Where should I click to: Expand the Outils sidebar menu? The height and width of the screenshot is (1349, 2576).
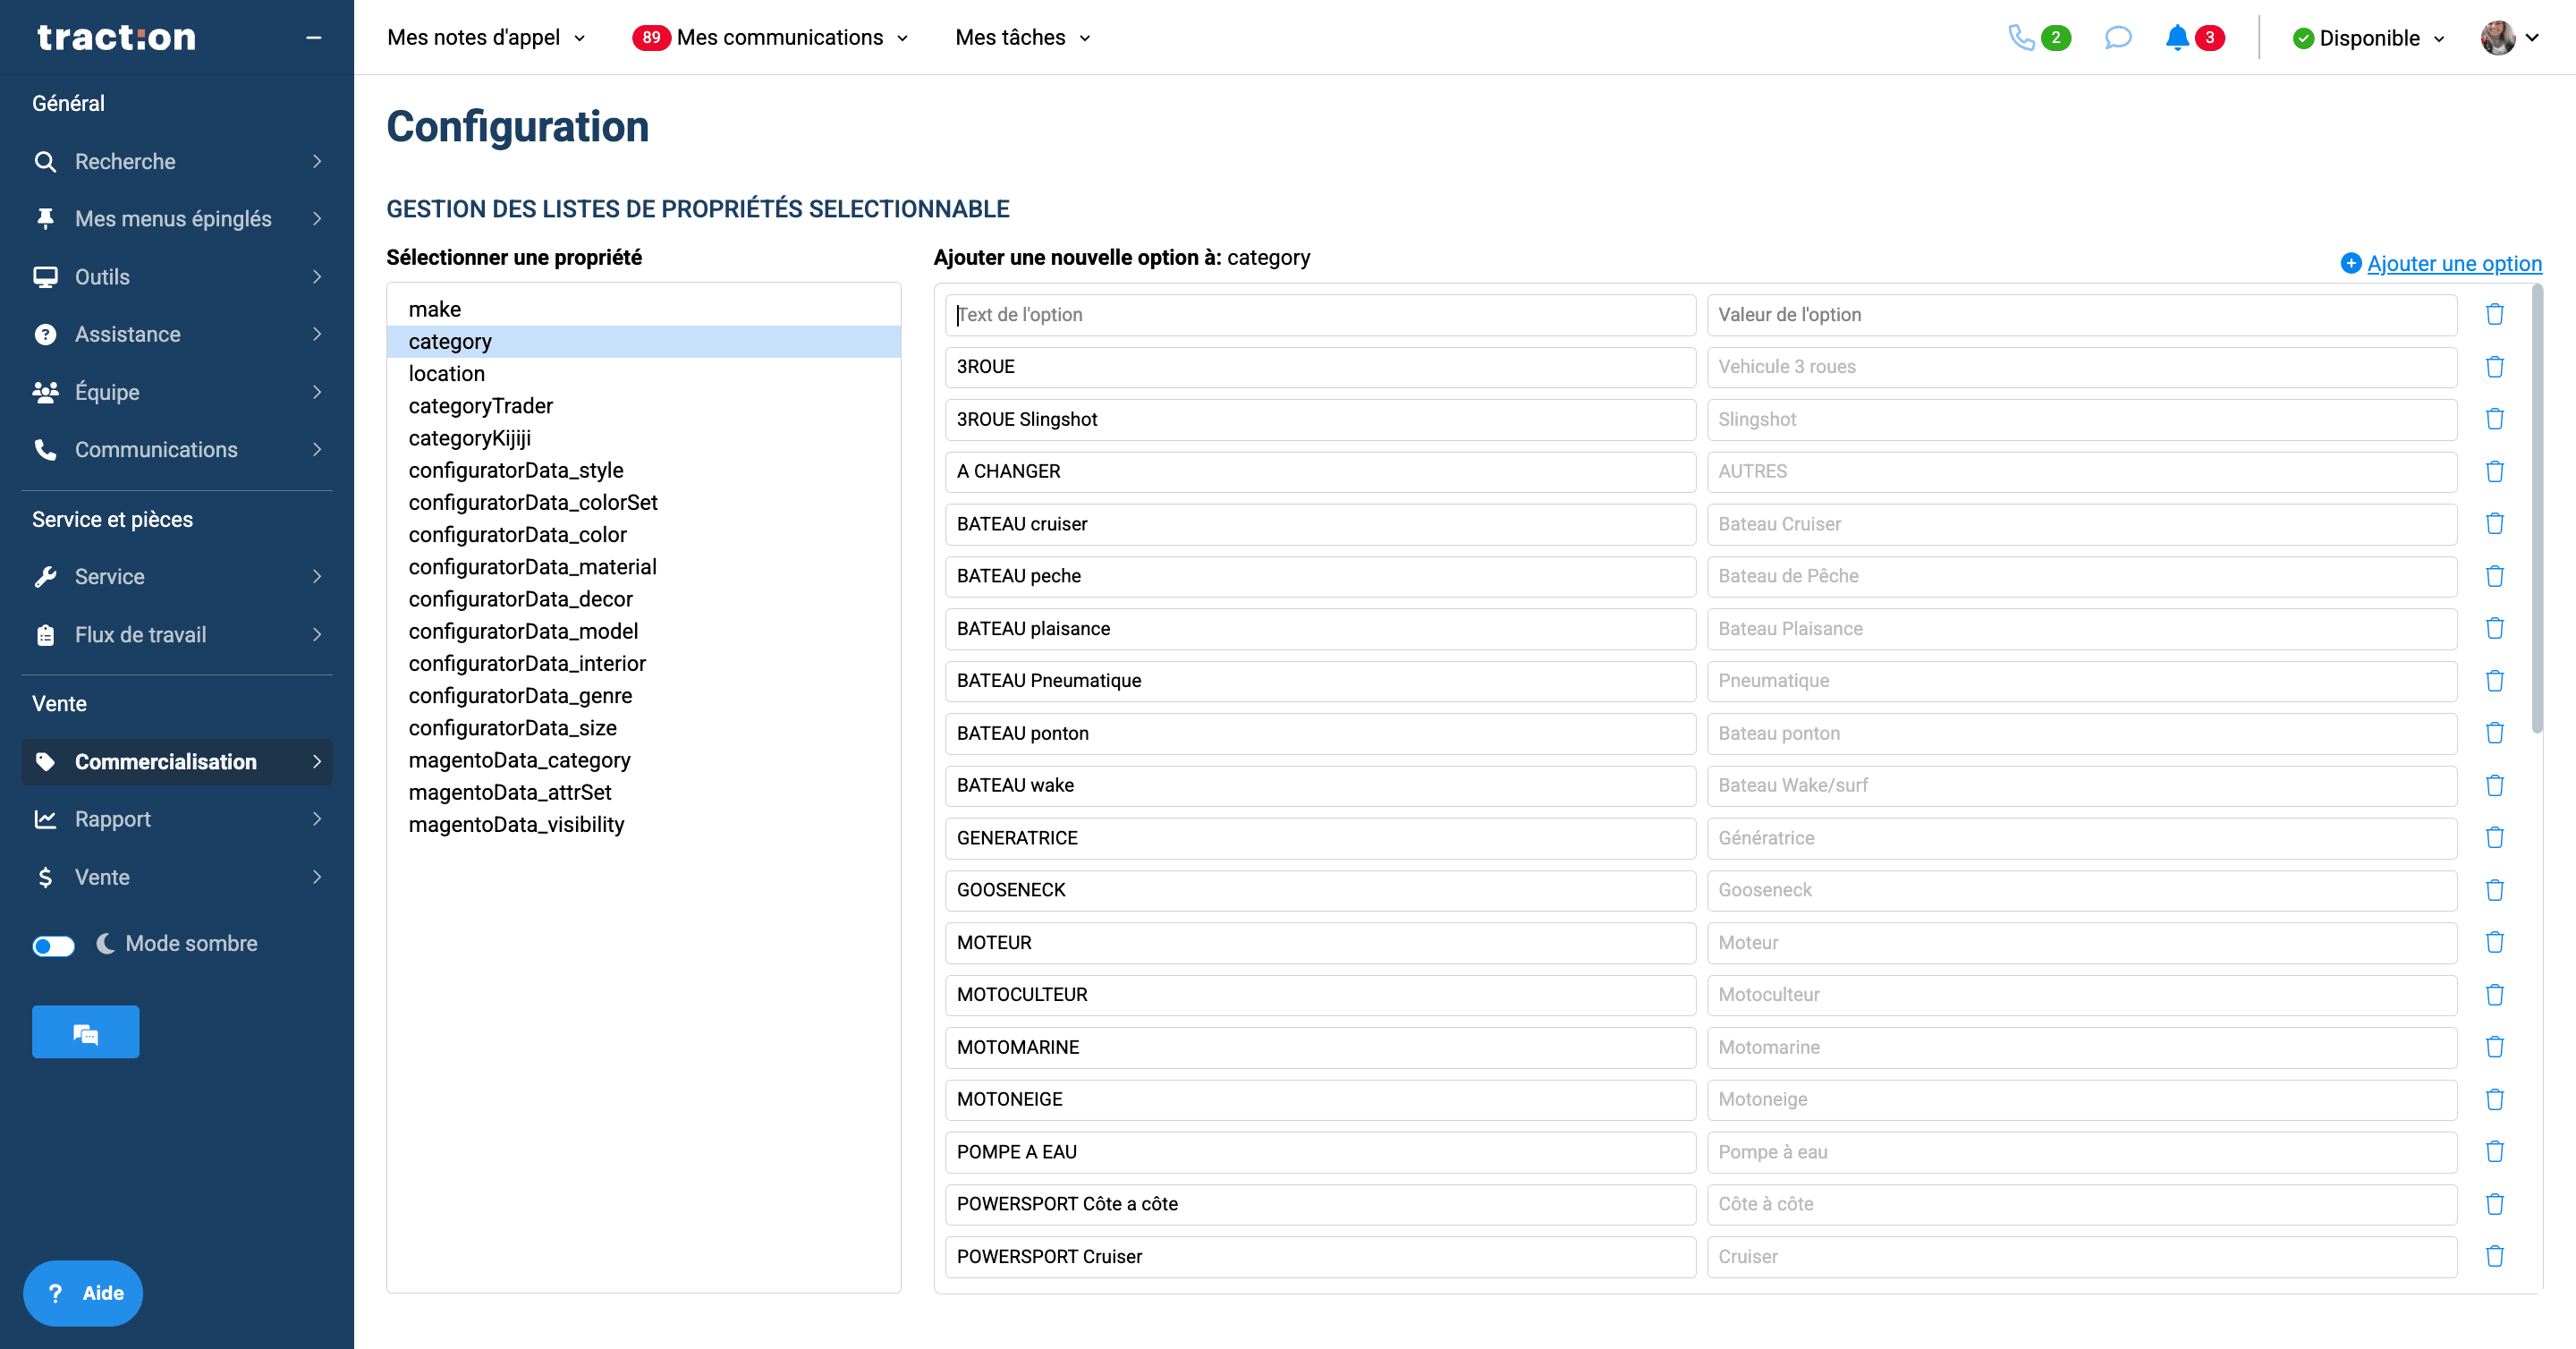177,277
